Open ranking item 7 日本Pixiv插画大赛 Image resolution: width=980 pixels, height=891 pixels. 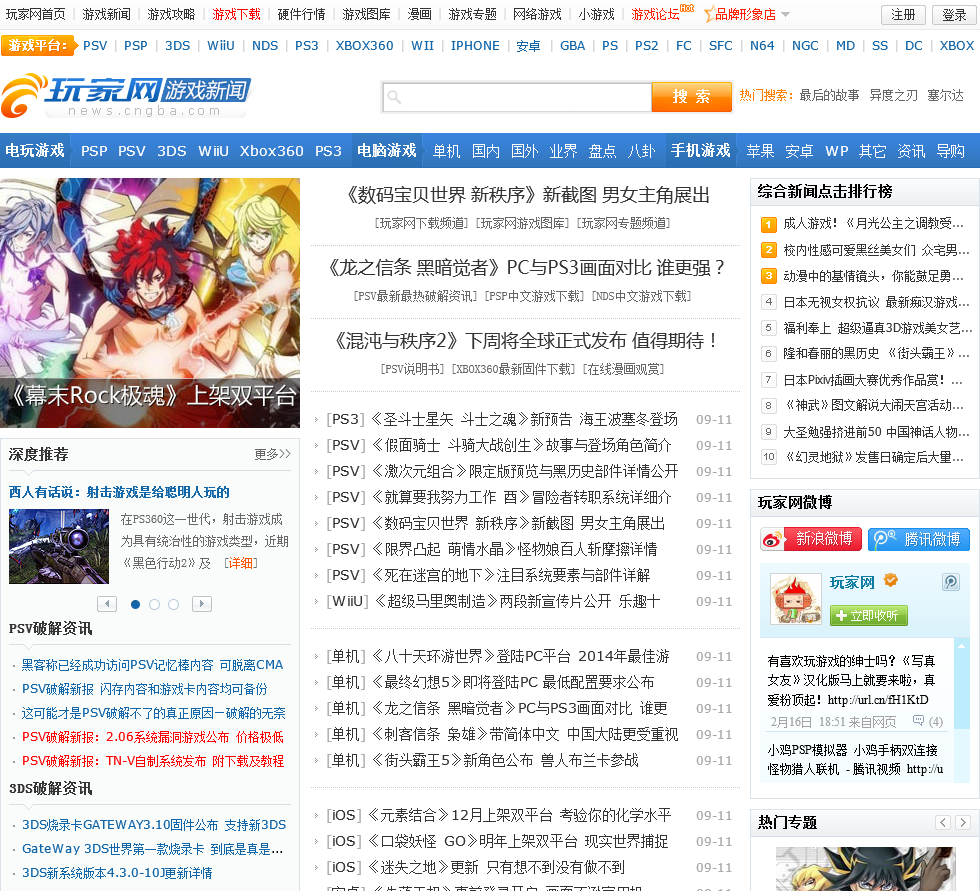pos(873,380)
